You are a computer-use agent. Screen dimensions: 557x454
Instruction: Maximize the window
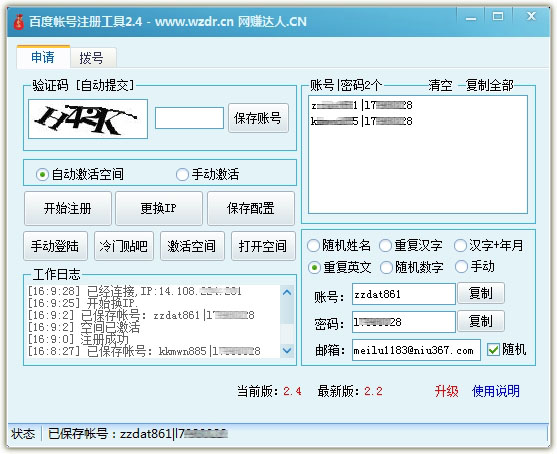498,17
